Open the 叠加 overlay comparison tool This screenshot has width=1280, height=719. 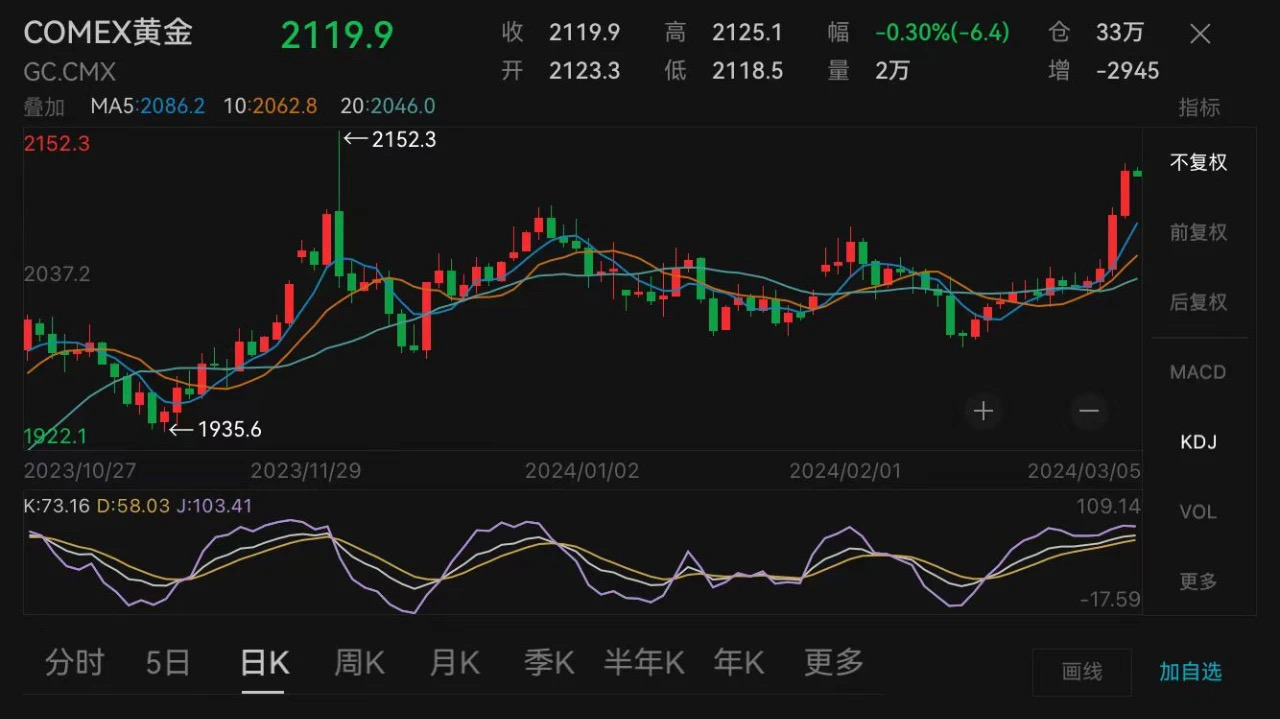pos(44,107)
